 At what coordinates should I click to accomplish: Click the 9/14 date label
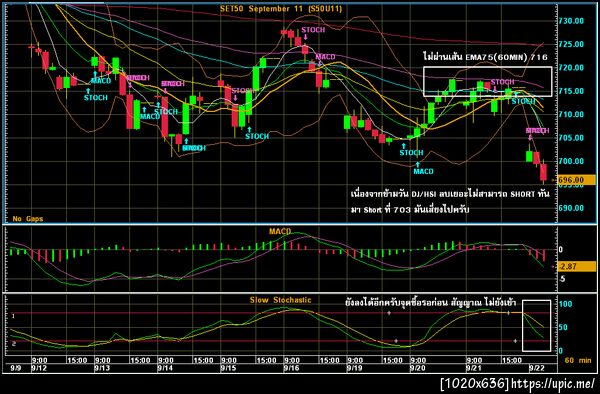point(165,368)
